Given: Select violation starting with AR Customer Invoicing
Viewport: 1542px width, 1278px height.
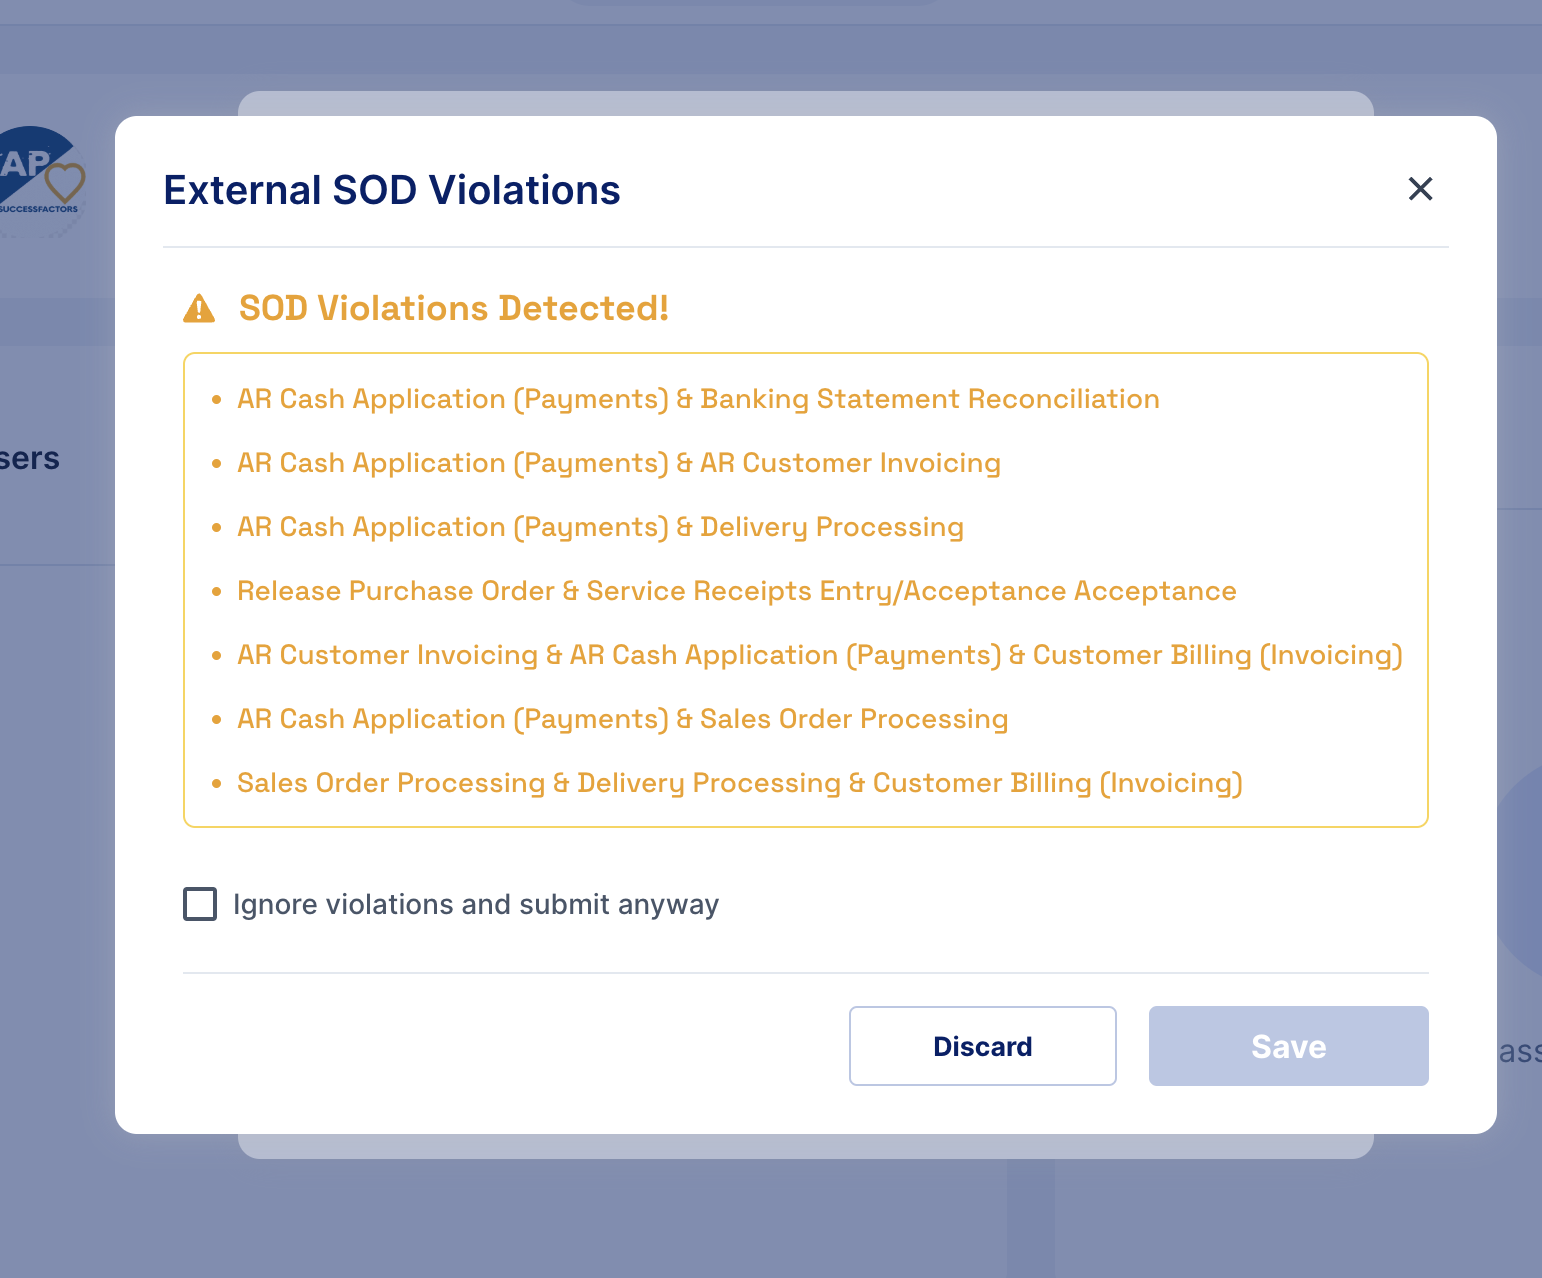Looking at the screenshot, I should [819, 655].
